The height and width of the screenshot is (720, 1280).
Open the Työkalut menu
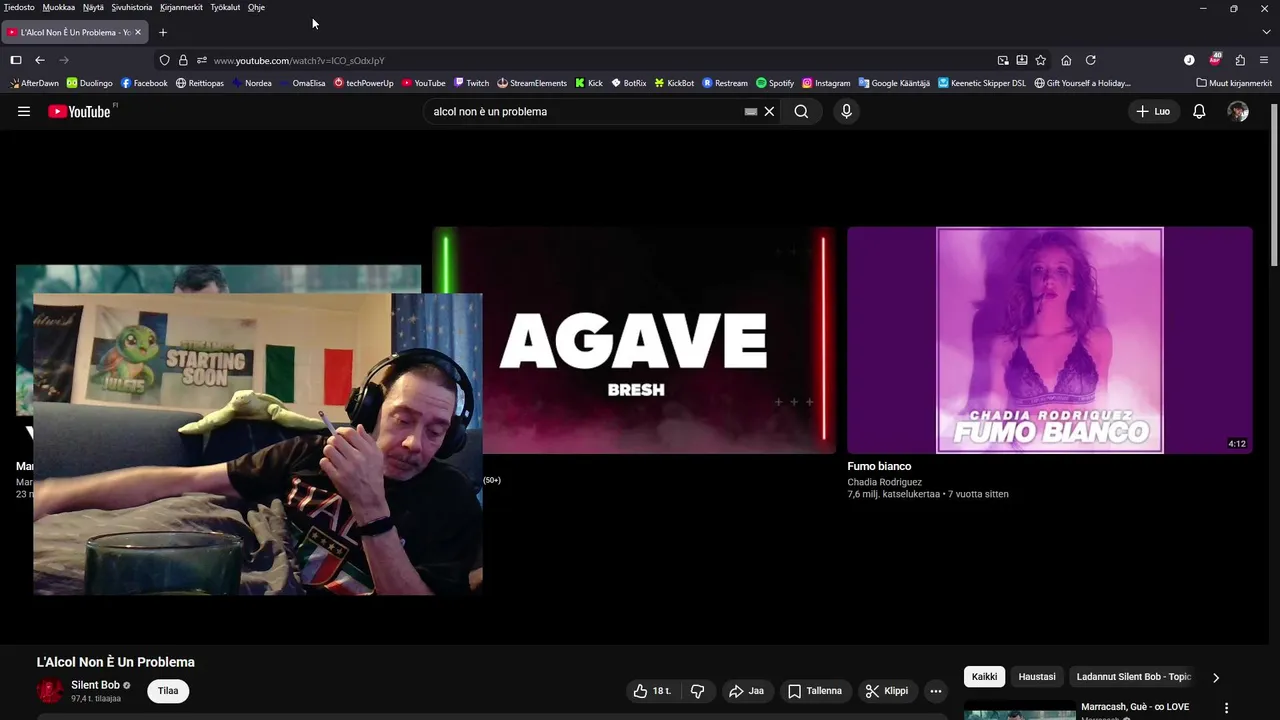click(225, 7)
